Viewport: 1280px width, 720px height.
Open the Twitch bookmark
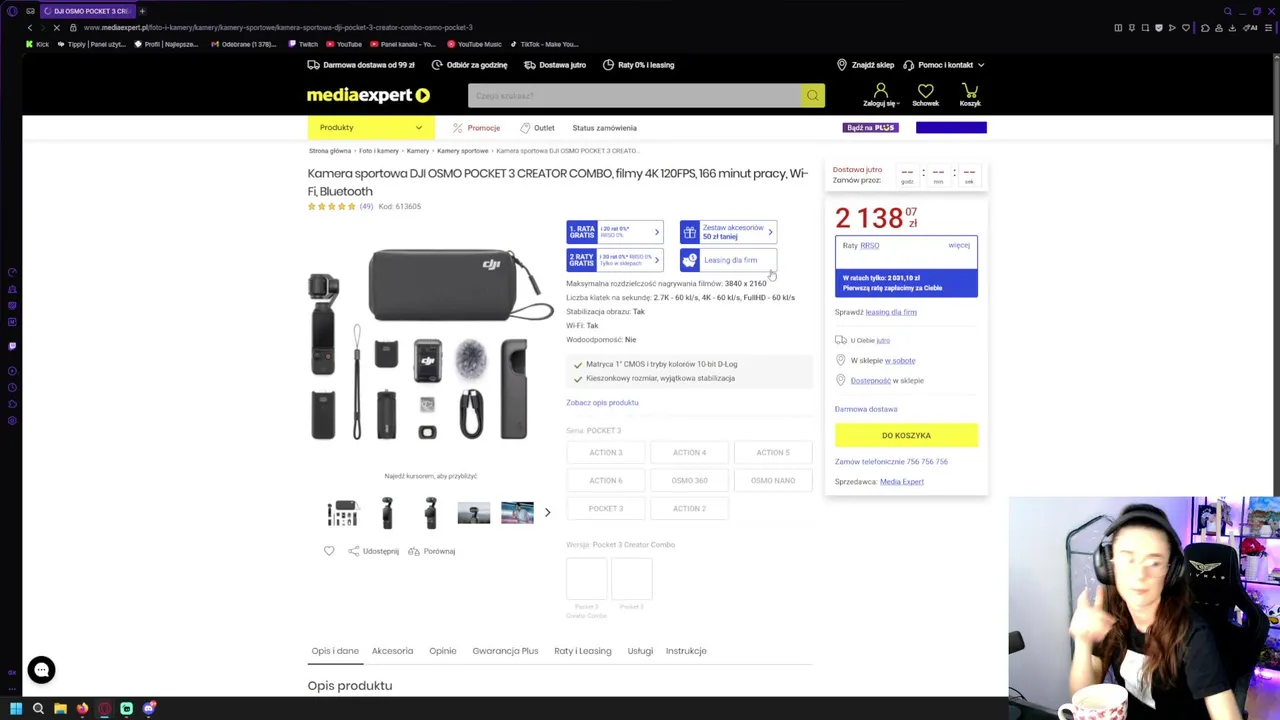pyautogui.click(x=303, y=44)
